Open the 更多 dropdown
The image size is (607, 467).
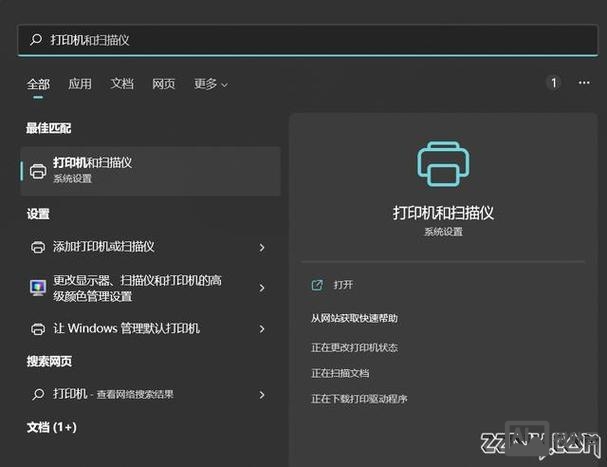coord(211,84)
